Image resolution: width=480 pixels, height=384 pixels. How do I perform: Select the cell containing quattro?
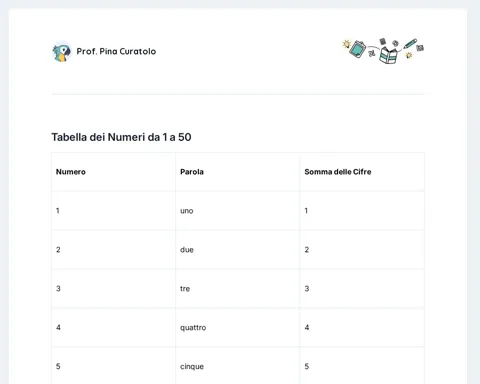click(238, 328)
